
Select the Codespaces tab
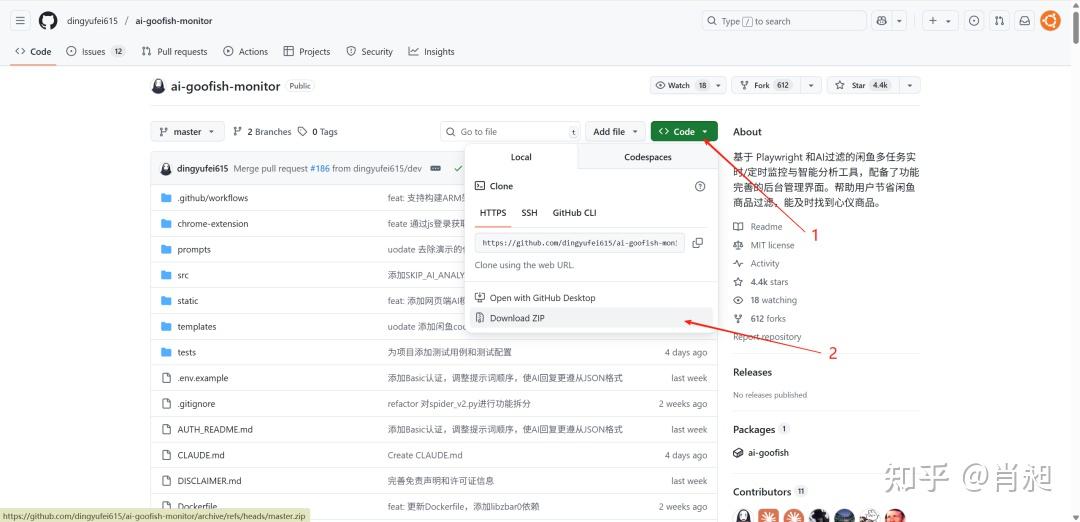(647, 157)
